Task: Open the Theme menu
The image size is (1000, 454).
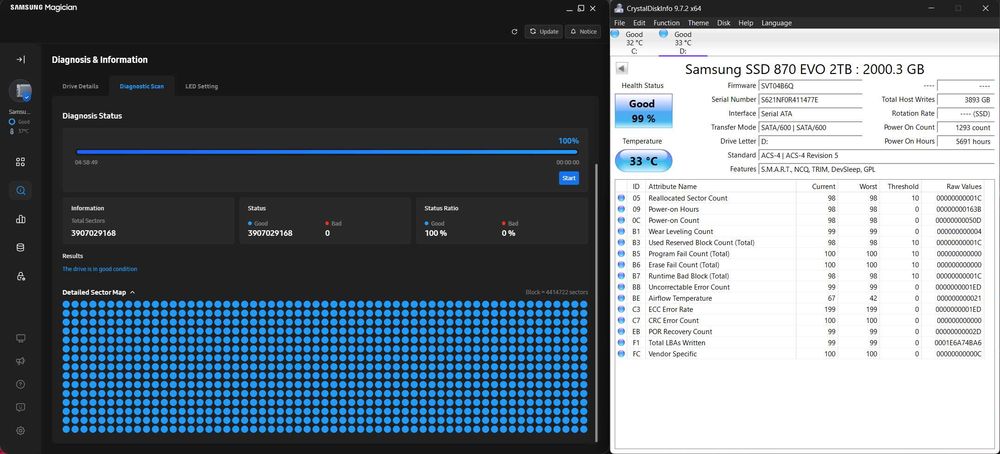Action: point(698,23)
